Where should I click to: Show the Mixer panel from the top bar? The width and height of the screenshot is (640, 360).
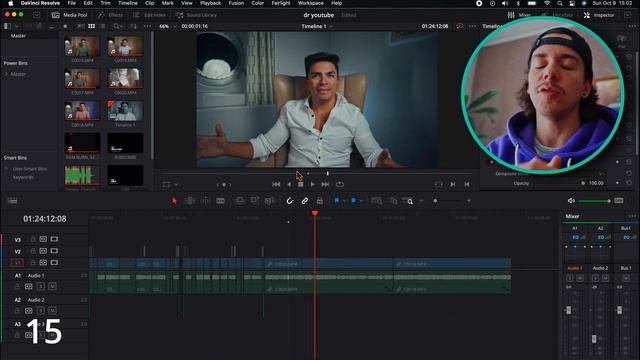tap(519, 15)
